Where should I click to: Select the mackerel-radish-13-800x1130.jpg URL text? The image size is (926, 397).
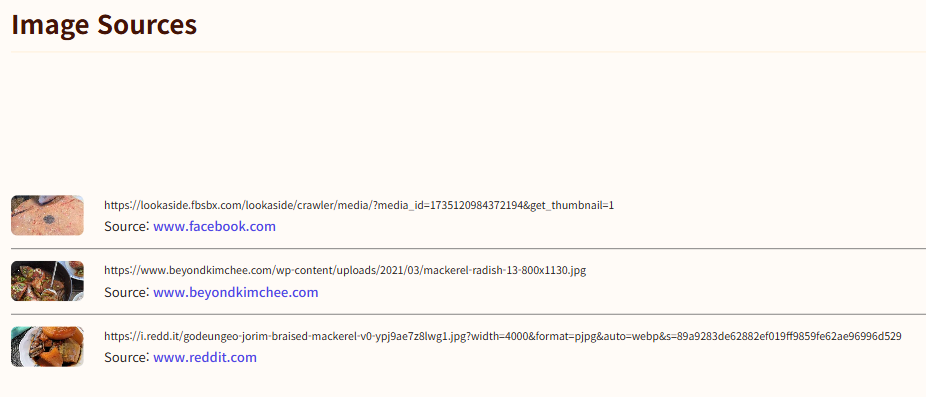coord(345,271)
